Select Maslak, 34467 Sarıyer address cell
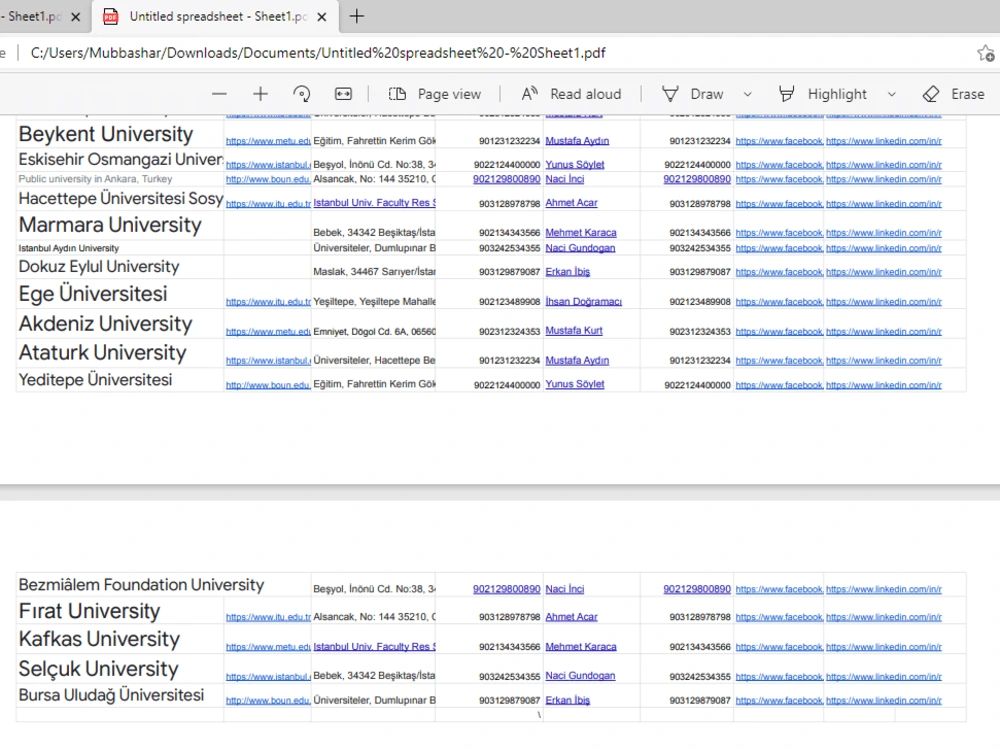This screenshot has width=1000, height=750. [x=374, y=272]
